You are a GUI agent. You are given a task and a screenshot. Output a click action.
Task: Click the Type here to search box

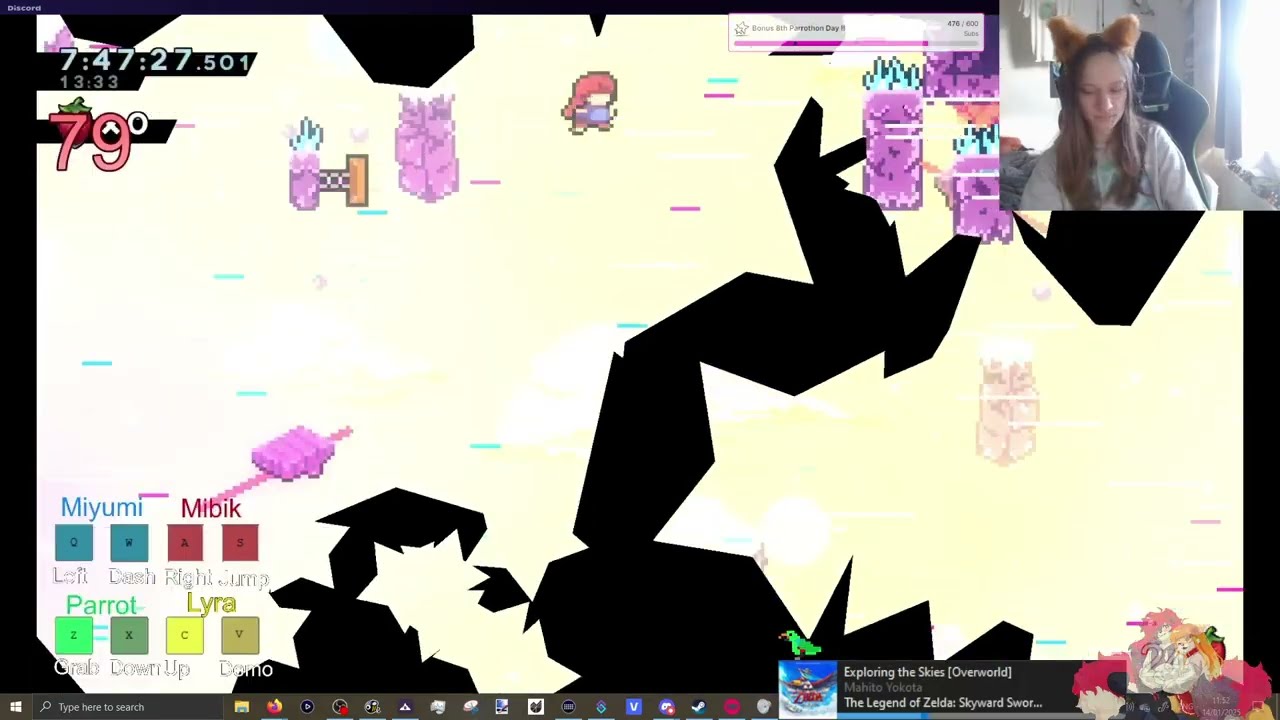pos(128,707)
